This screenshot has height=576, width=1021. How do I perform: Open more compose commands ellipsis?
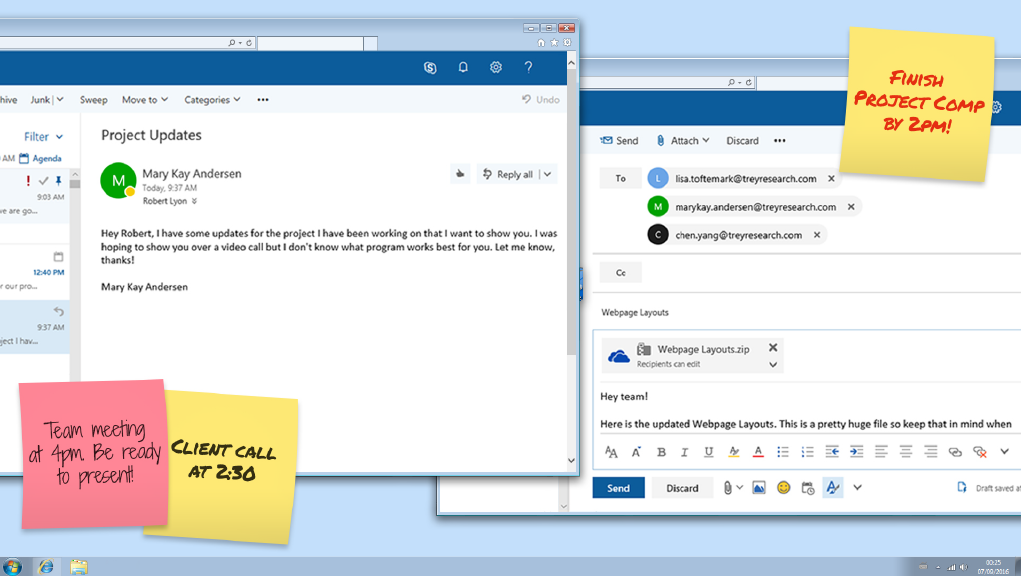(x=779, y=141)
